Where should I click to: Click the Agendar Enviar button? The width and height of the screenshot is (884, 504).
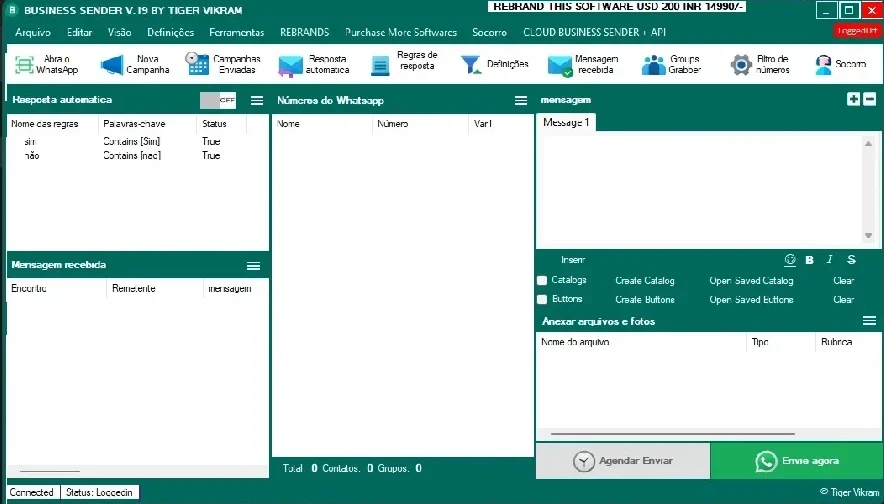tap(623, 461)
